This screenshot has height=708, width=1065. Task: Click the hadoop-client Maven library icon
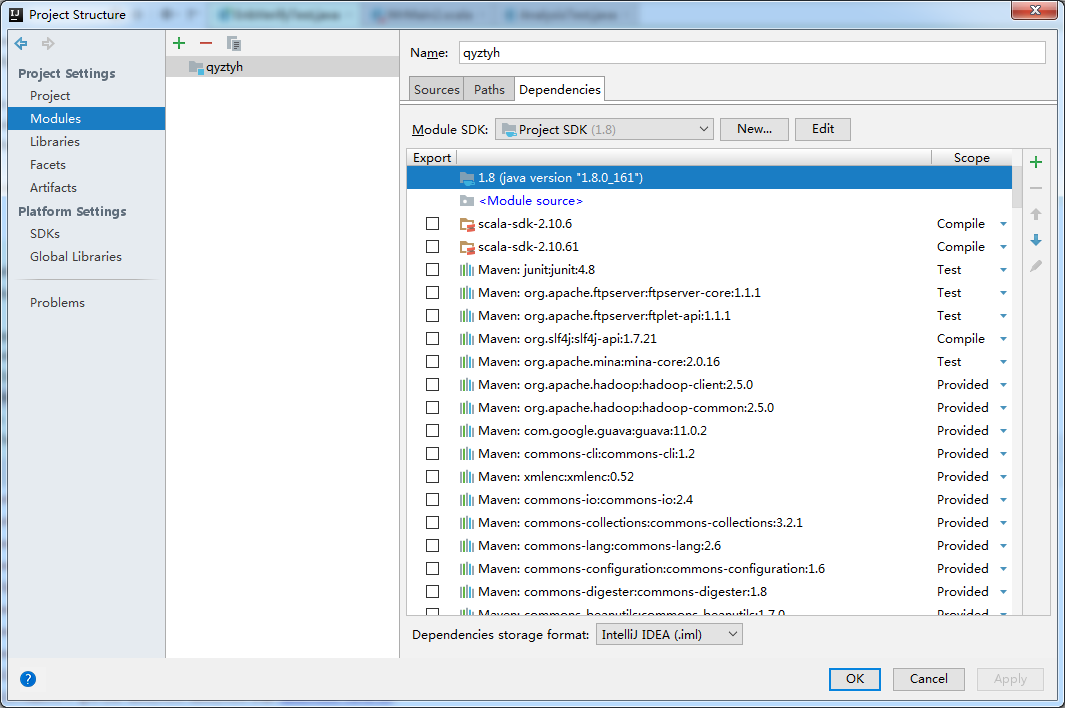click(467, 385)
